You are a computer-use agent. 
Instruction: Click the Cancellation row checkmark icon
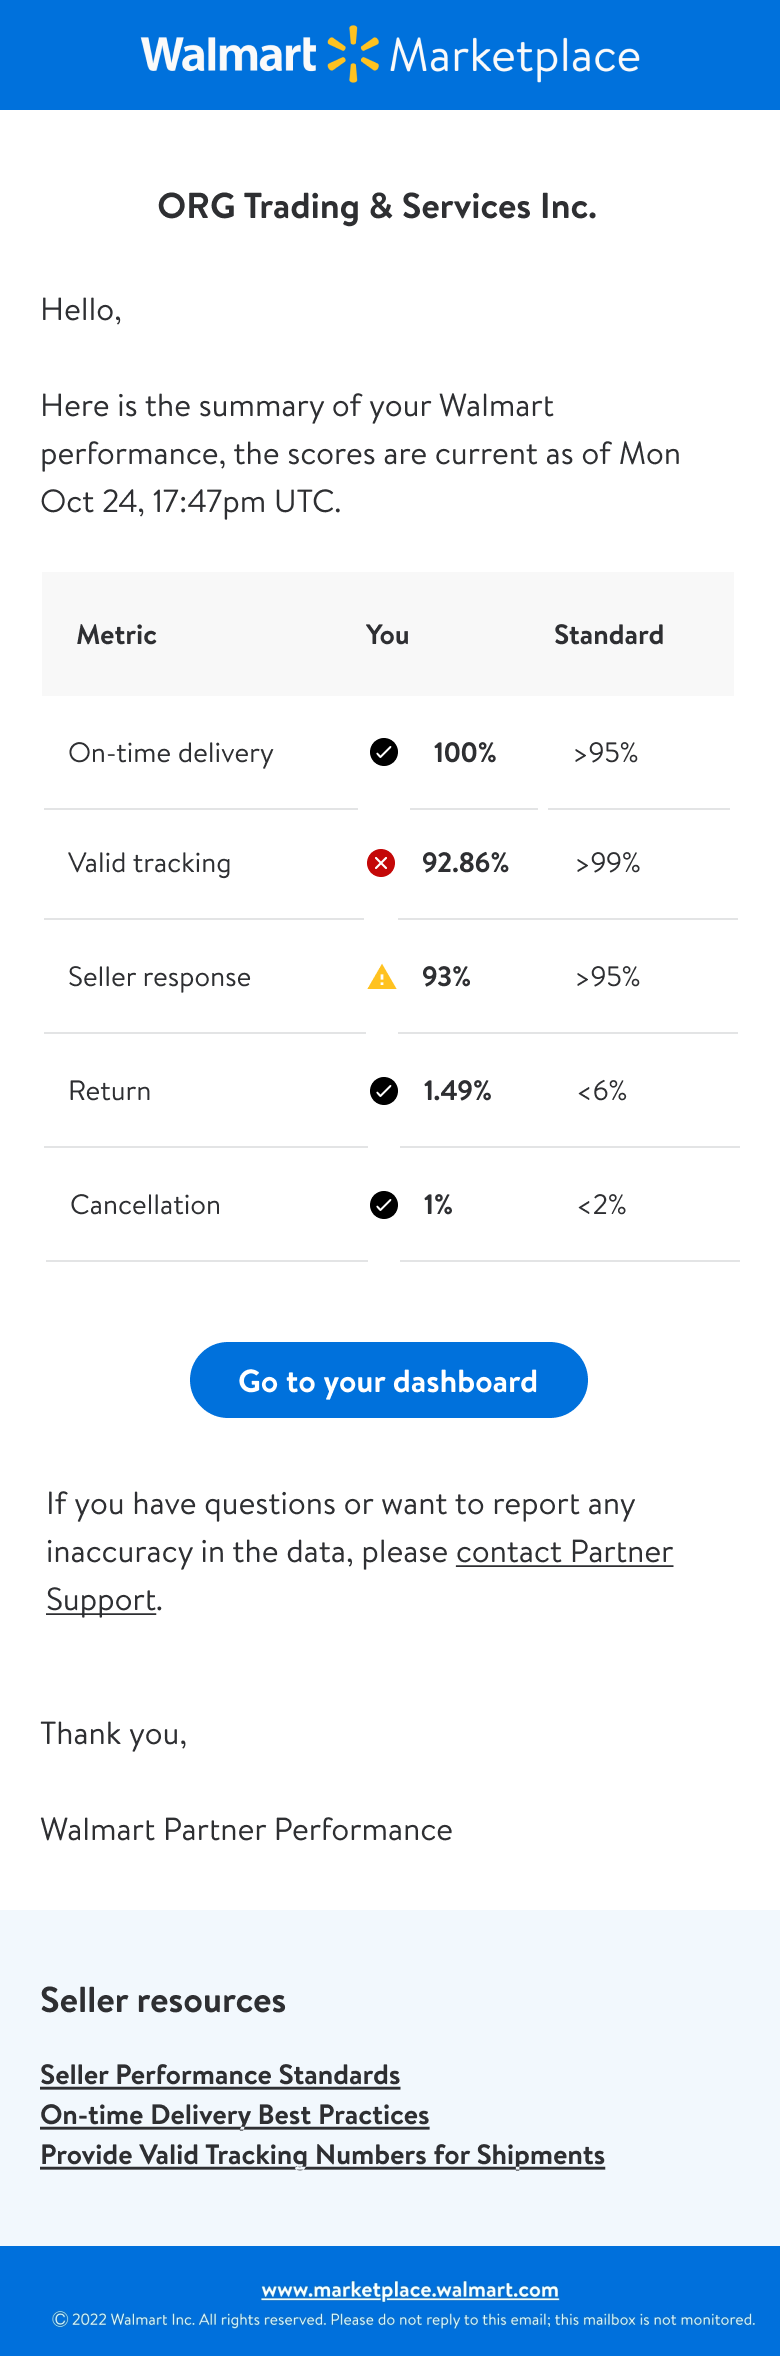click(384, 1205)
